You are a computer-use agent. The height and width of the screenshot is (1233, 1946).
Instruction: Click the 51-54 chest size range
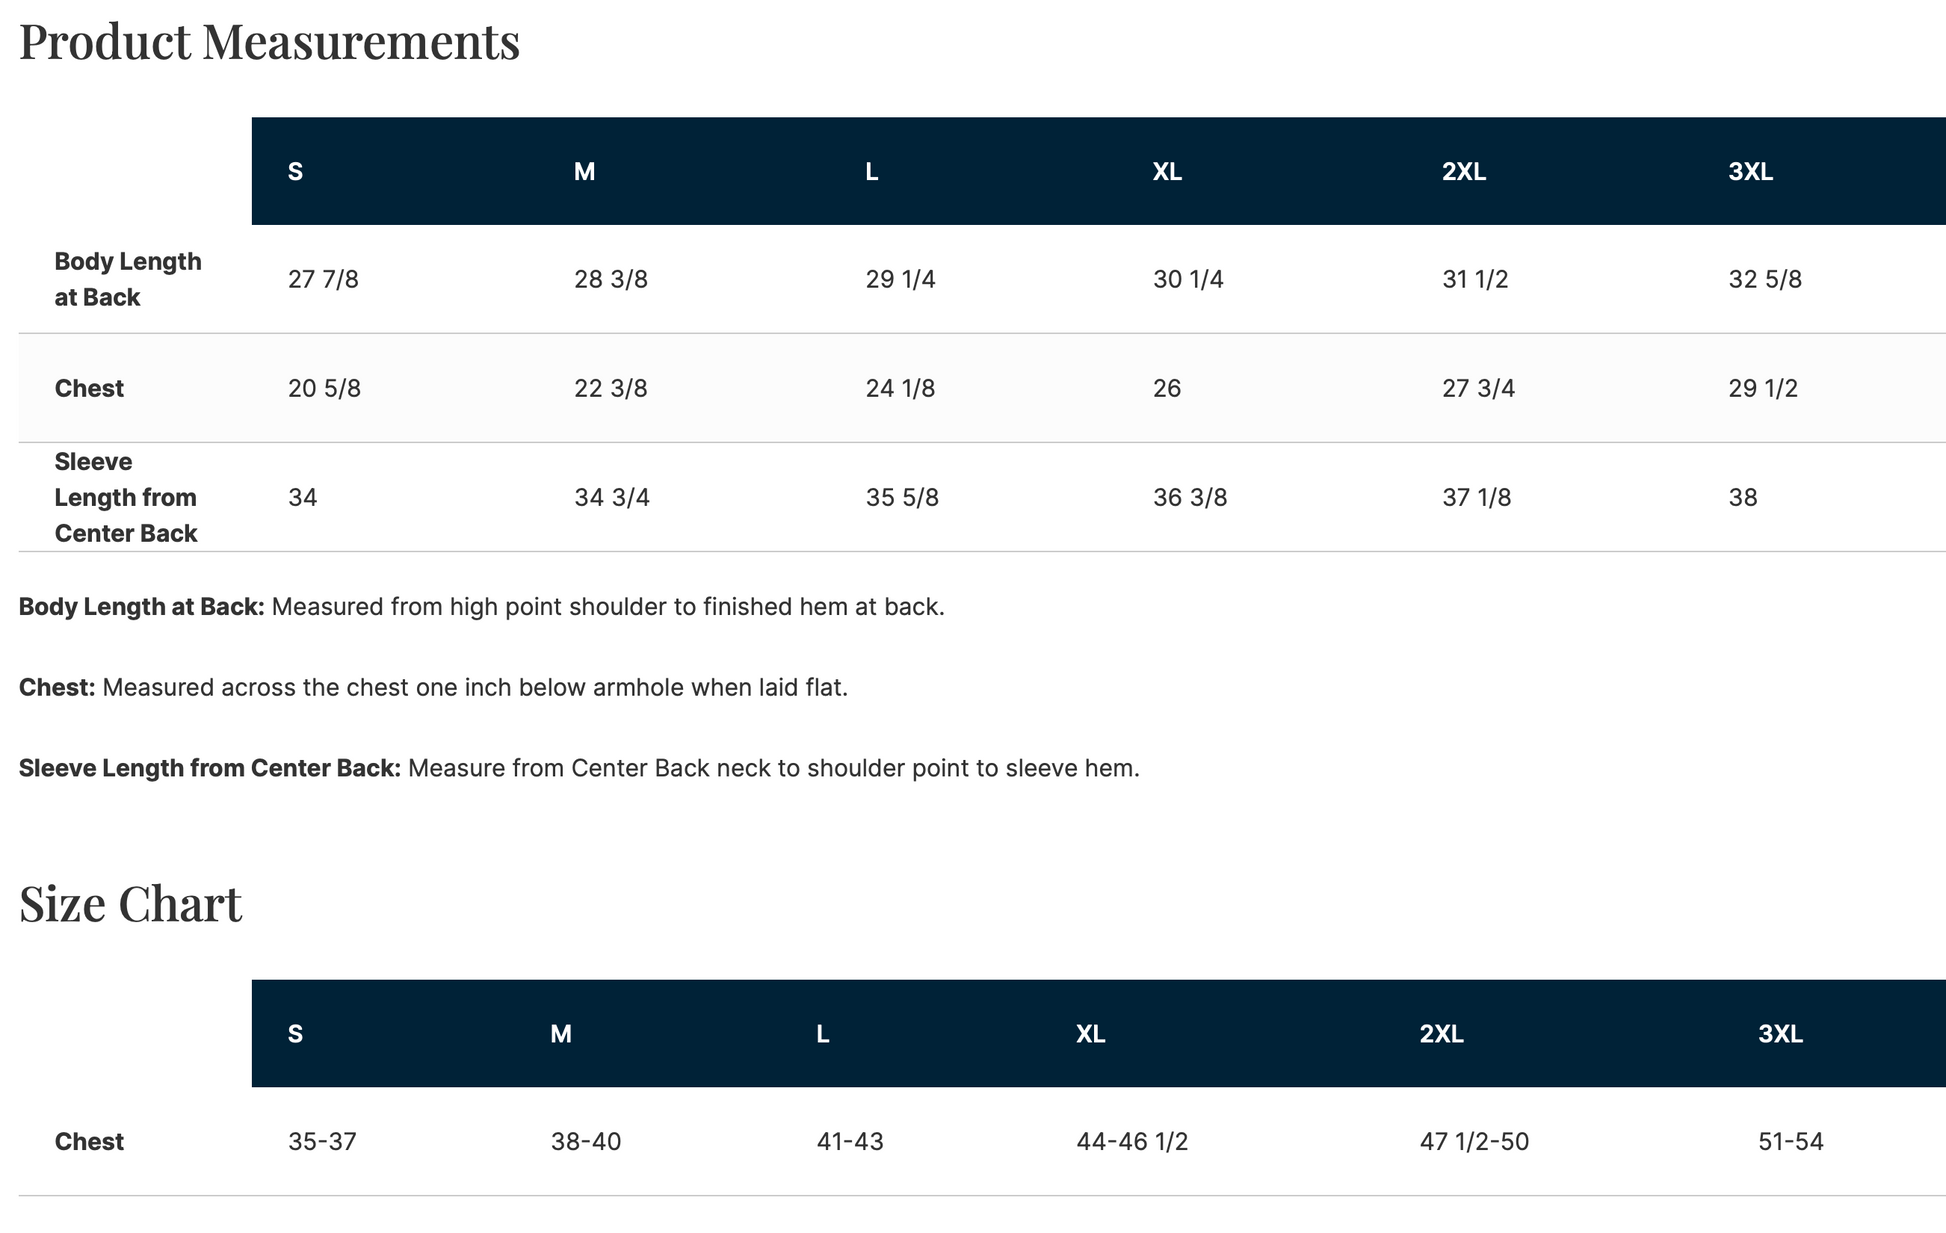[1790, 1142]
